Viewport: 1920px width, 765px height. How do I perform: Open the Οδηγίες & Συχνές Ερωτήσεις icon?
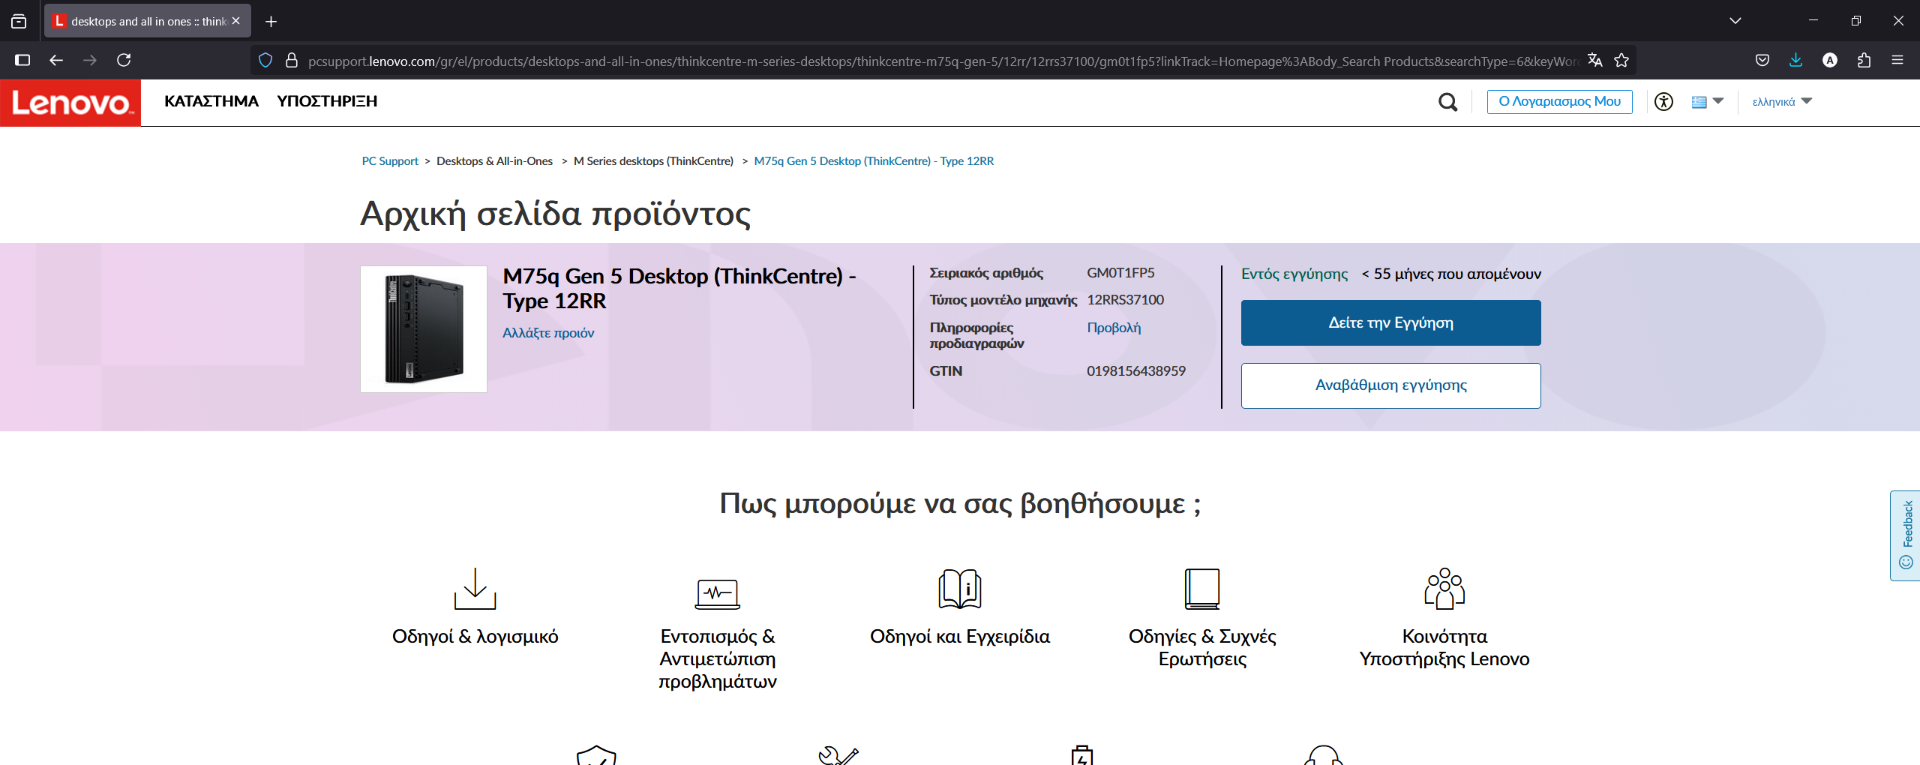tap(1202, 589)
